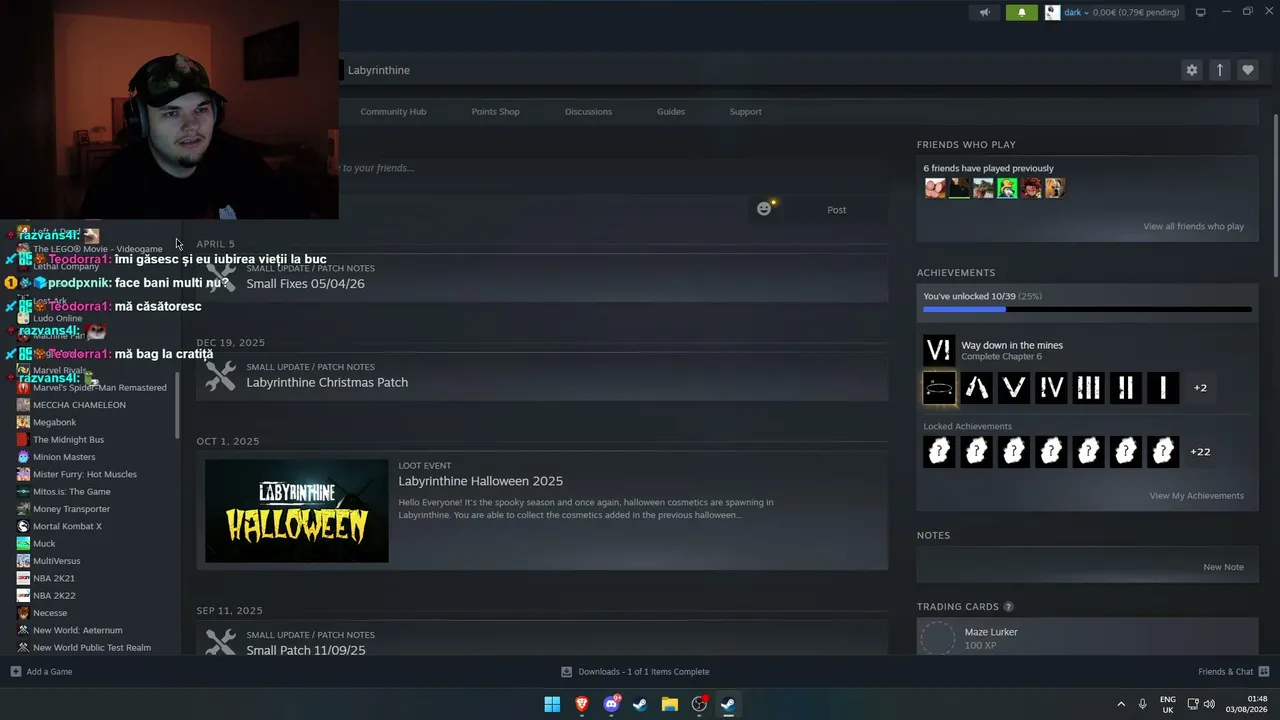Image resolution: width=1280 pixels, height=720 pixels.
Task: Select New World: Aeternum
Action: (x=78, y=630)
